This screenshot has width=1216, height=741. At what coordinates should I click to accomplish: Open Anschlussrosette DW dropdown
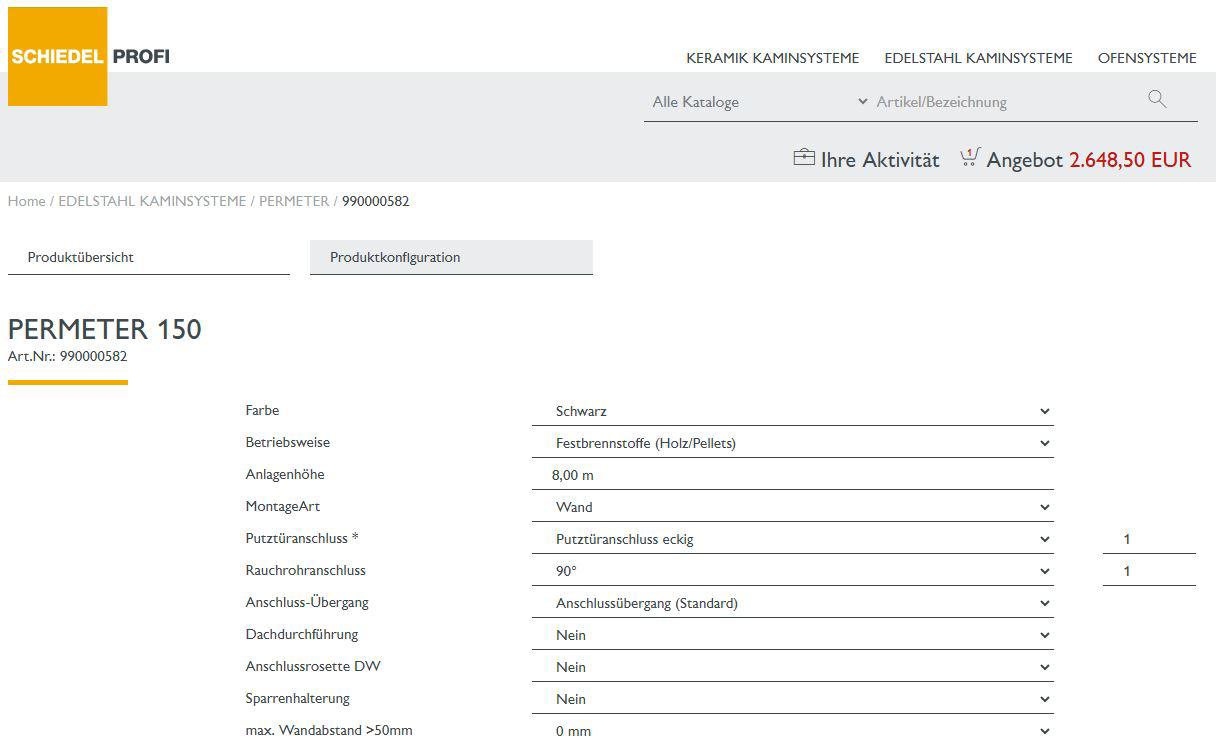click(792, 667)
